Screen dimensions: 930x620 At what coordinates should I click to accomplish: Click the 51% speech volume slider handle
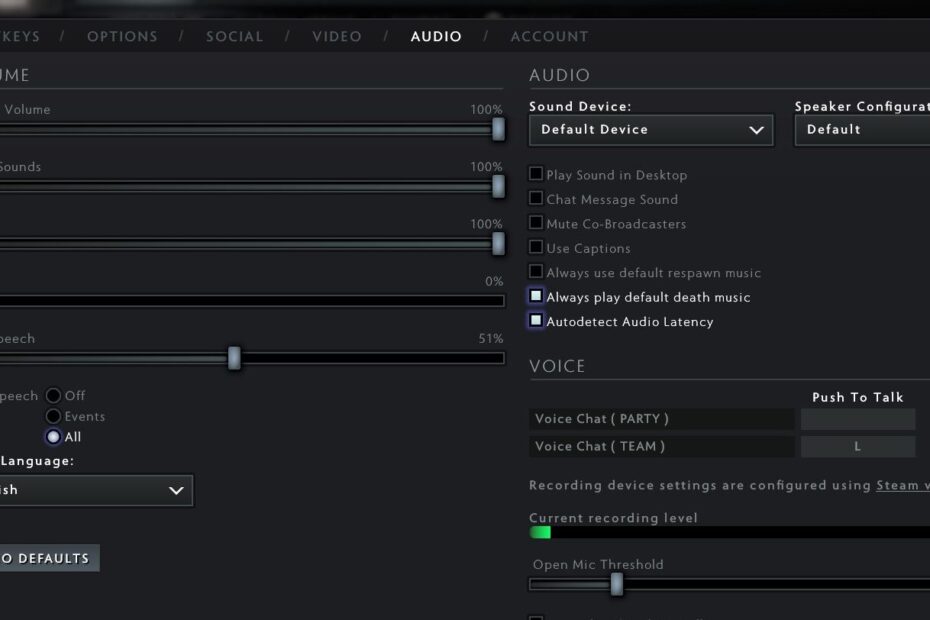tap(234, 358)
